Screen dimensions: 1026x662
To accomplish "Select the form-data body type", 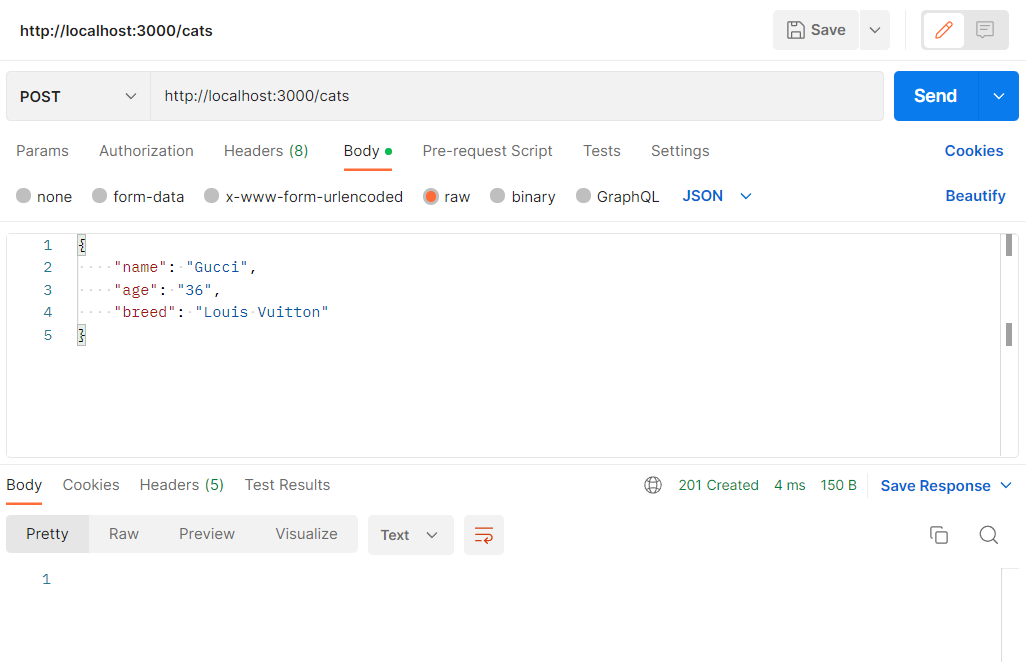I will [x=138, y=196].
